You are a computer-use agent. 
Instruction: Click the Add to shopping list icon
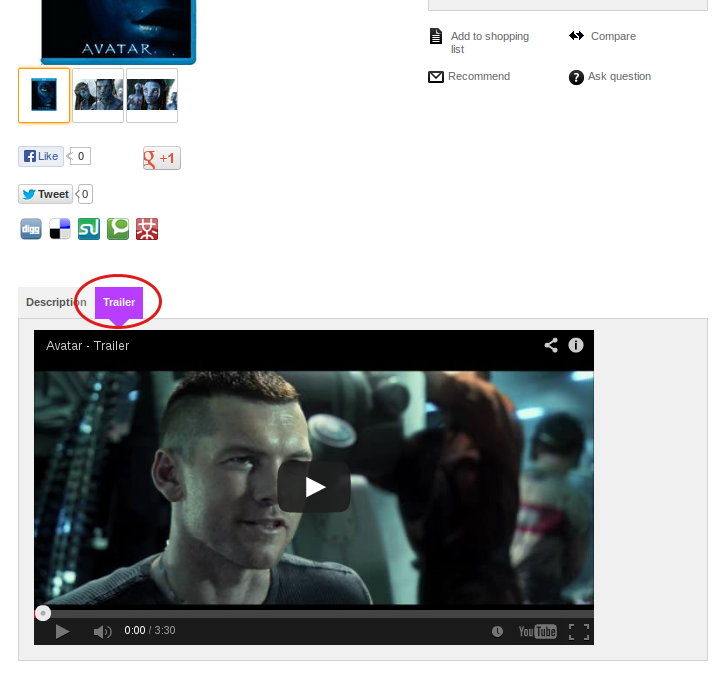pos(436,36)
